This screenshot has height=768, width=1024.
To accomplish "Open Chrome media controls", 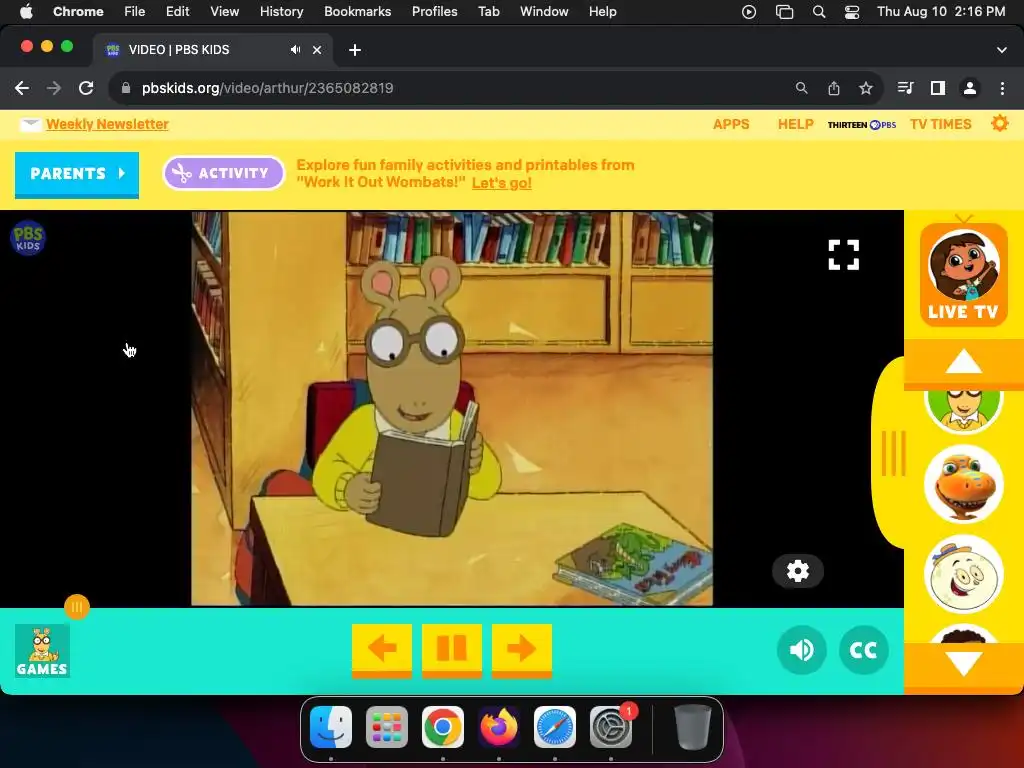I will tap(905, 88).
